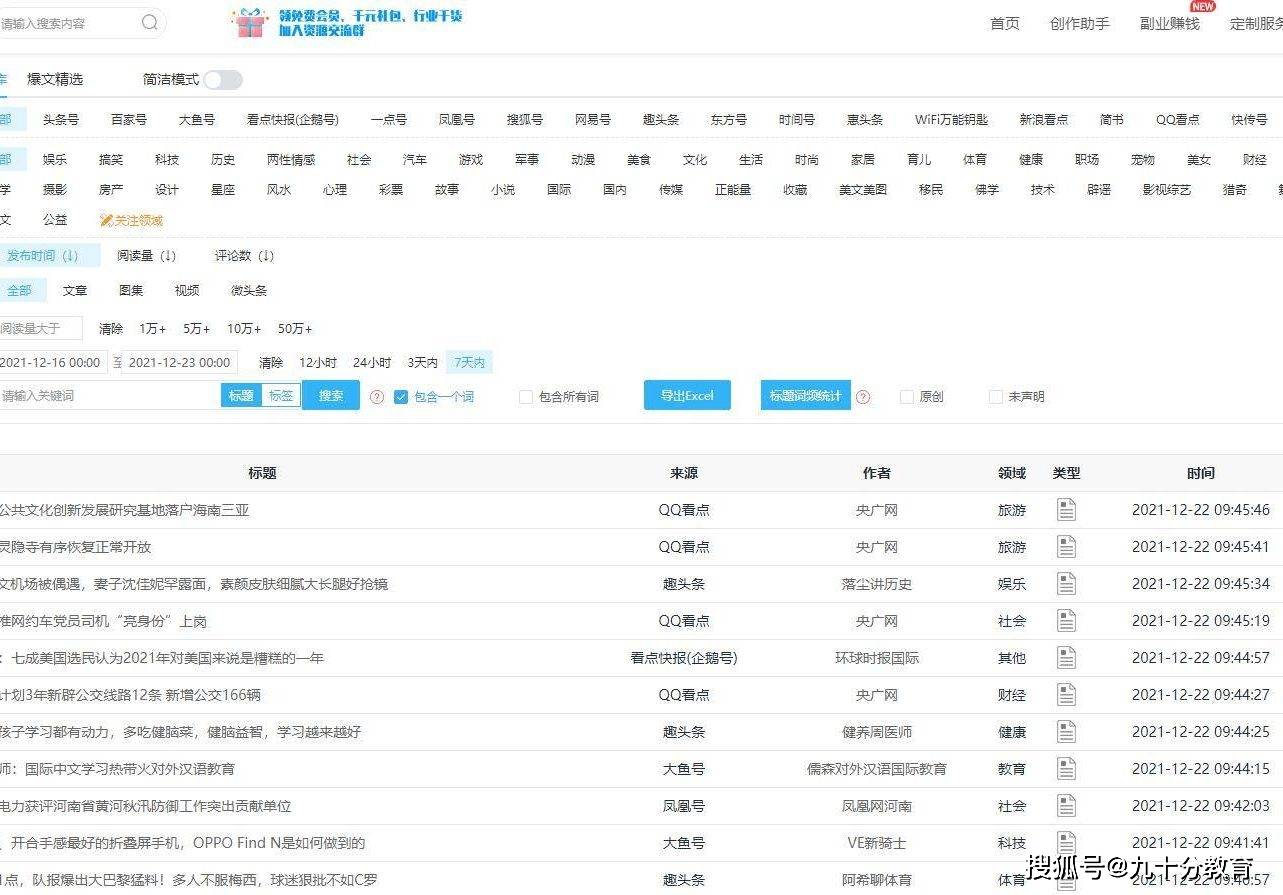Viewport: 1283px width, 895px height.
Task: Switch to the 微头条 tab
Action: click(247, 290)
